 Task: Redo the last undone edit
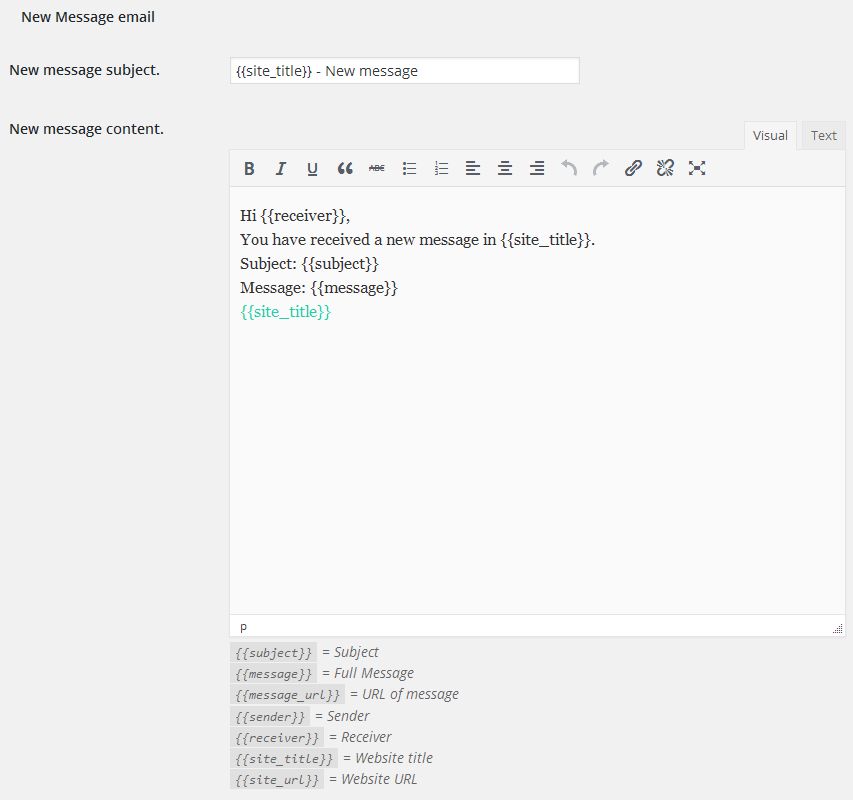pyautogui.click(x=601, y=169)
